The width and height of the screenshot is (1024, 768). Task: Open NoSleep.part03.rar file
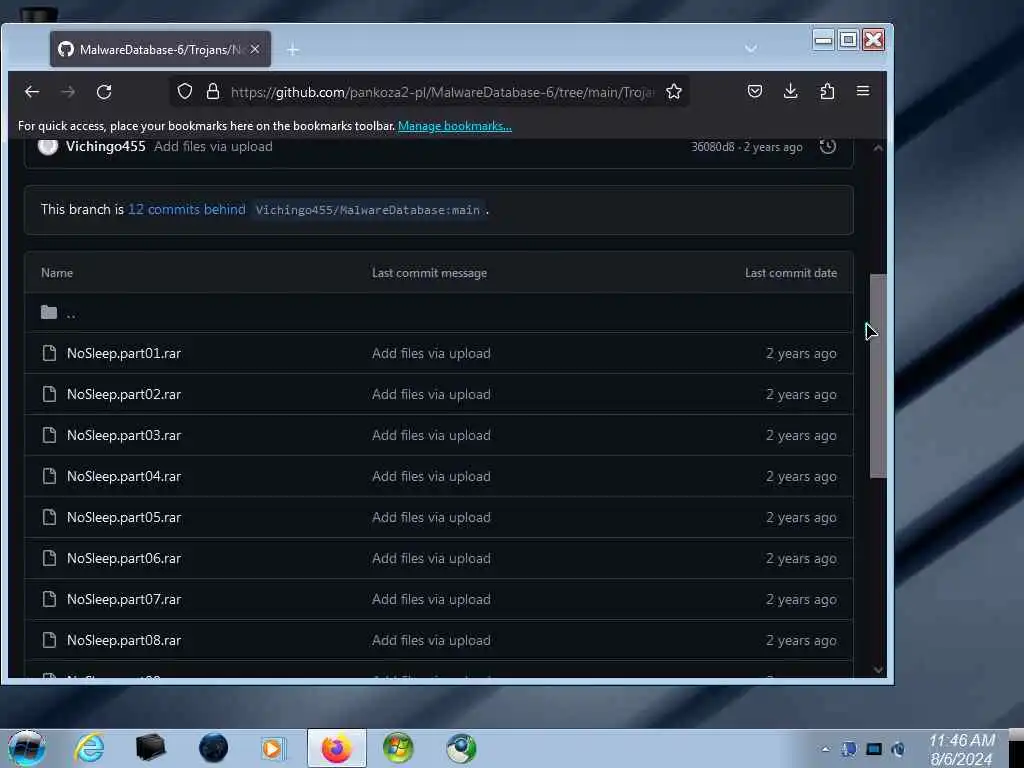123,436
